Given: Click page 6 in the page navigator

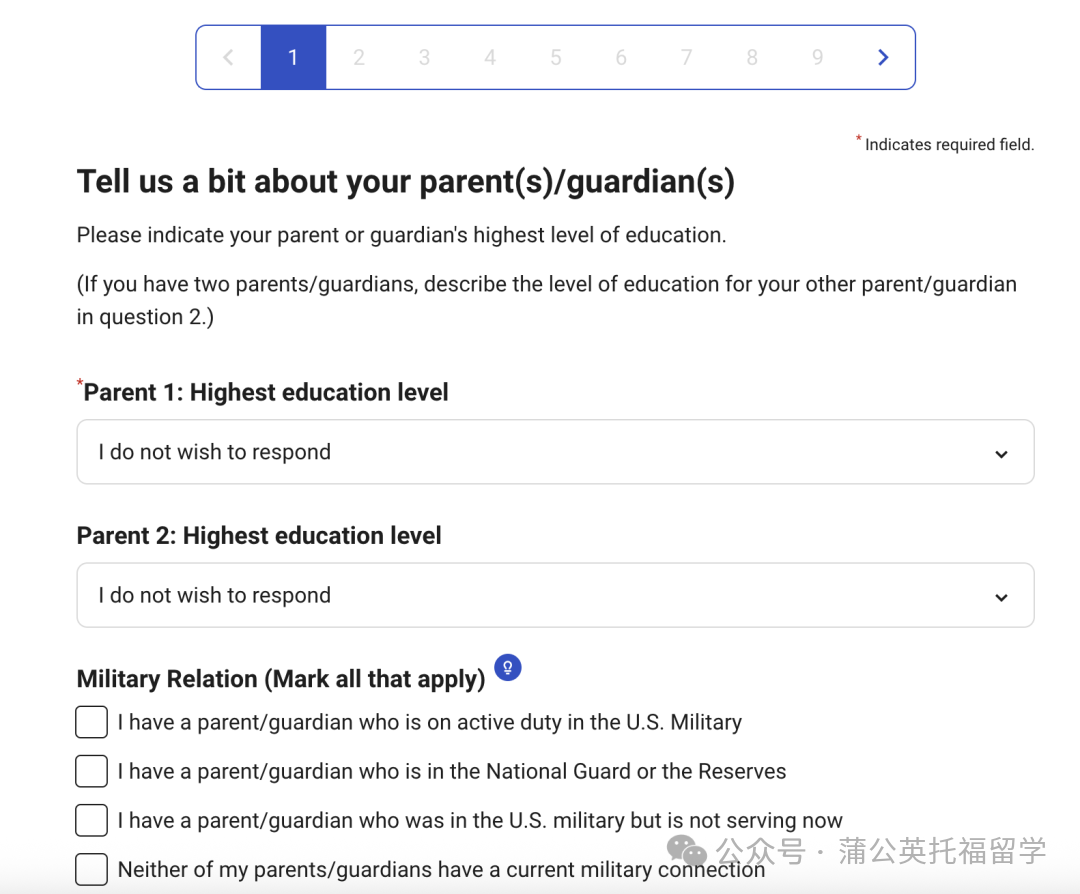Looking at the screenshot, I should 621,57.
